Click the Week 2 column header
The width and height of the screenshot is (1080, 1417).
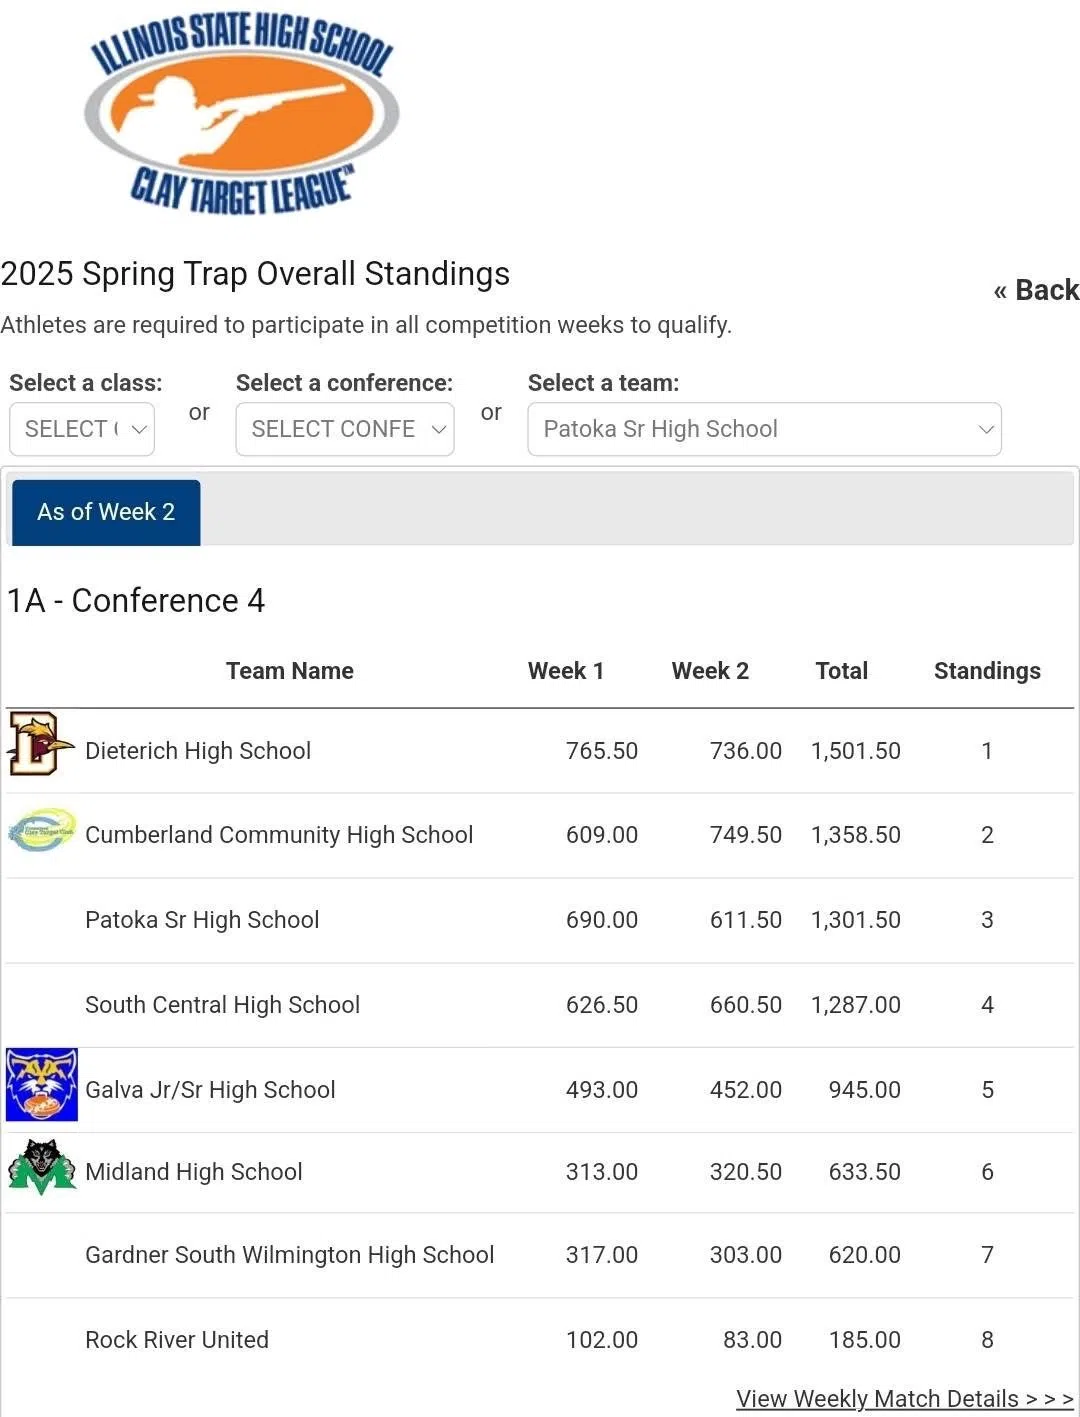[710, 671]
